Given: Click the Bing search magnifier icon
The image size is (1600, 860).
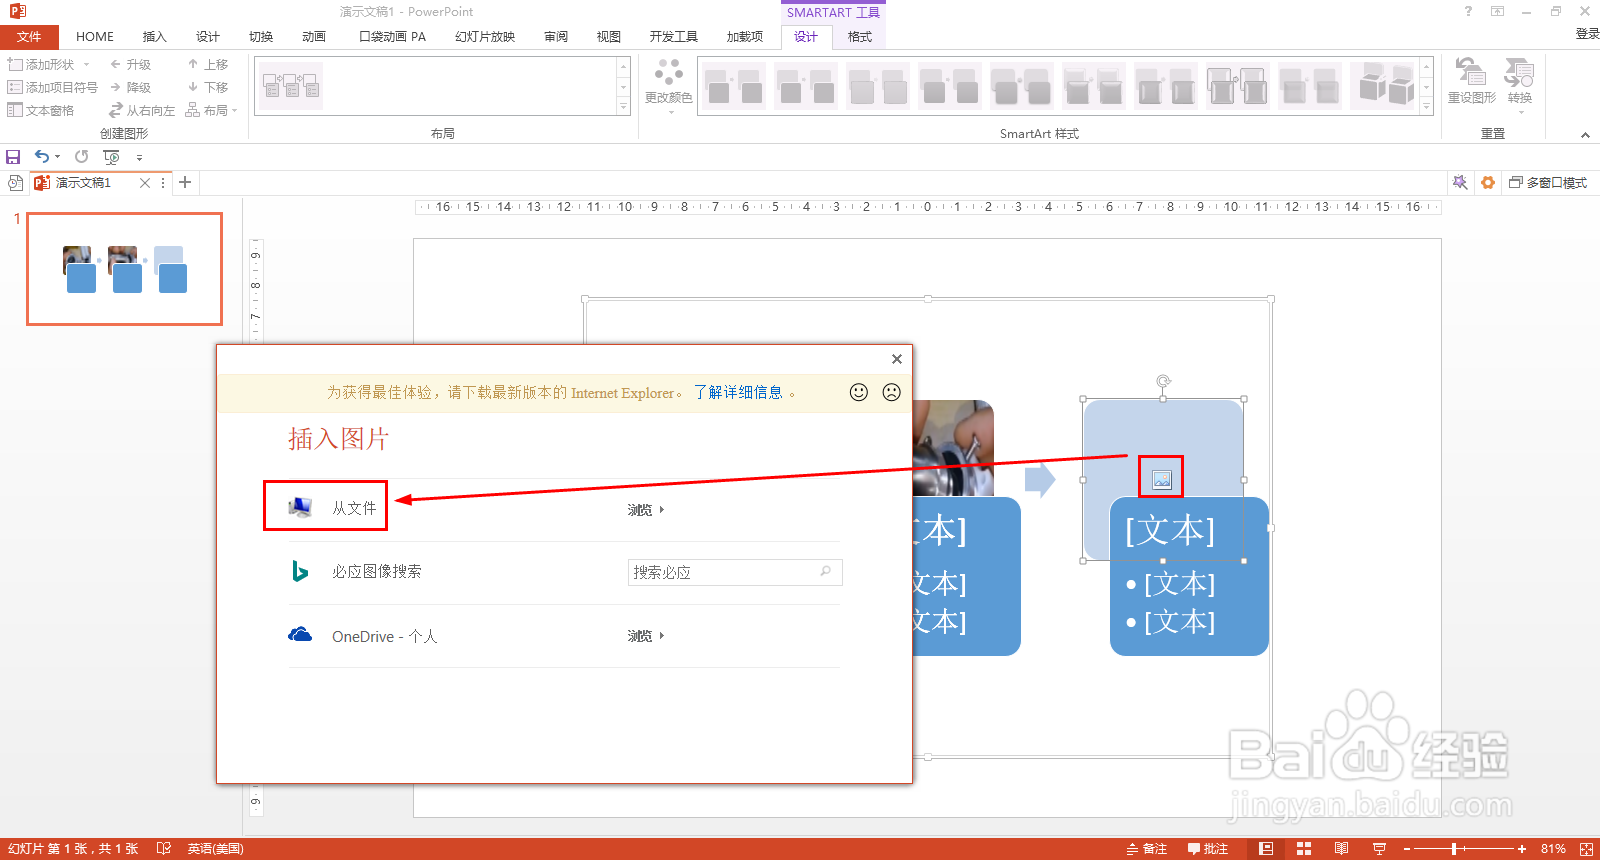Looking at the screenshot, I should coord(826,571).
